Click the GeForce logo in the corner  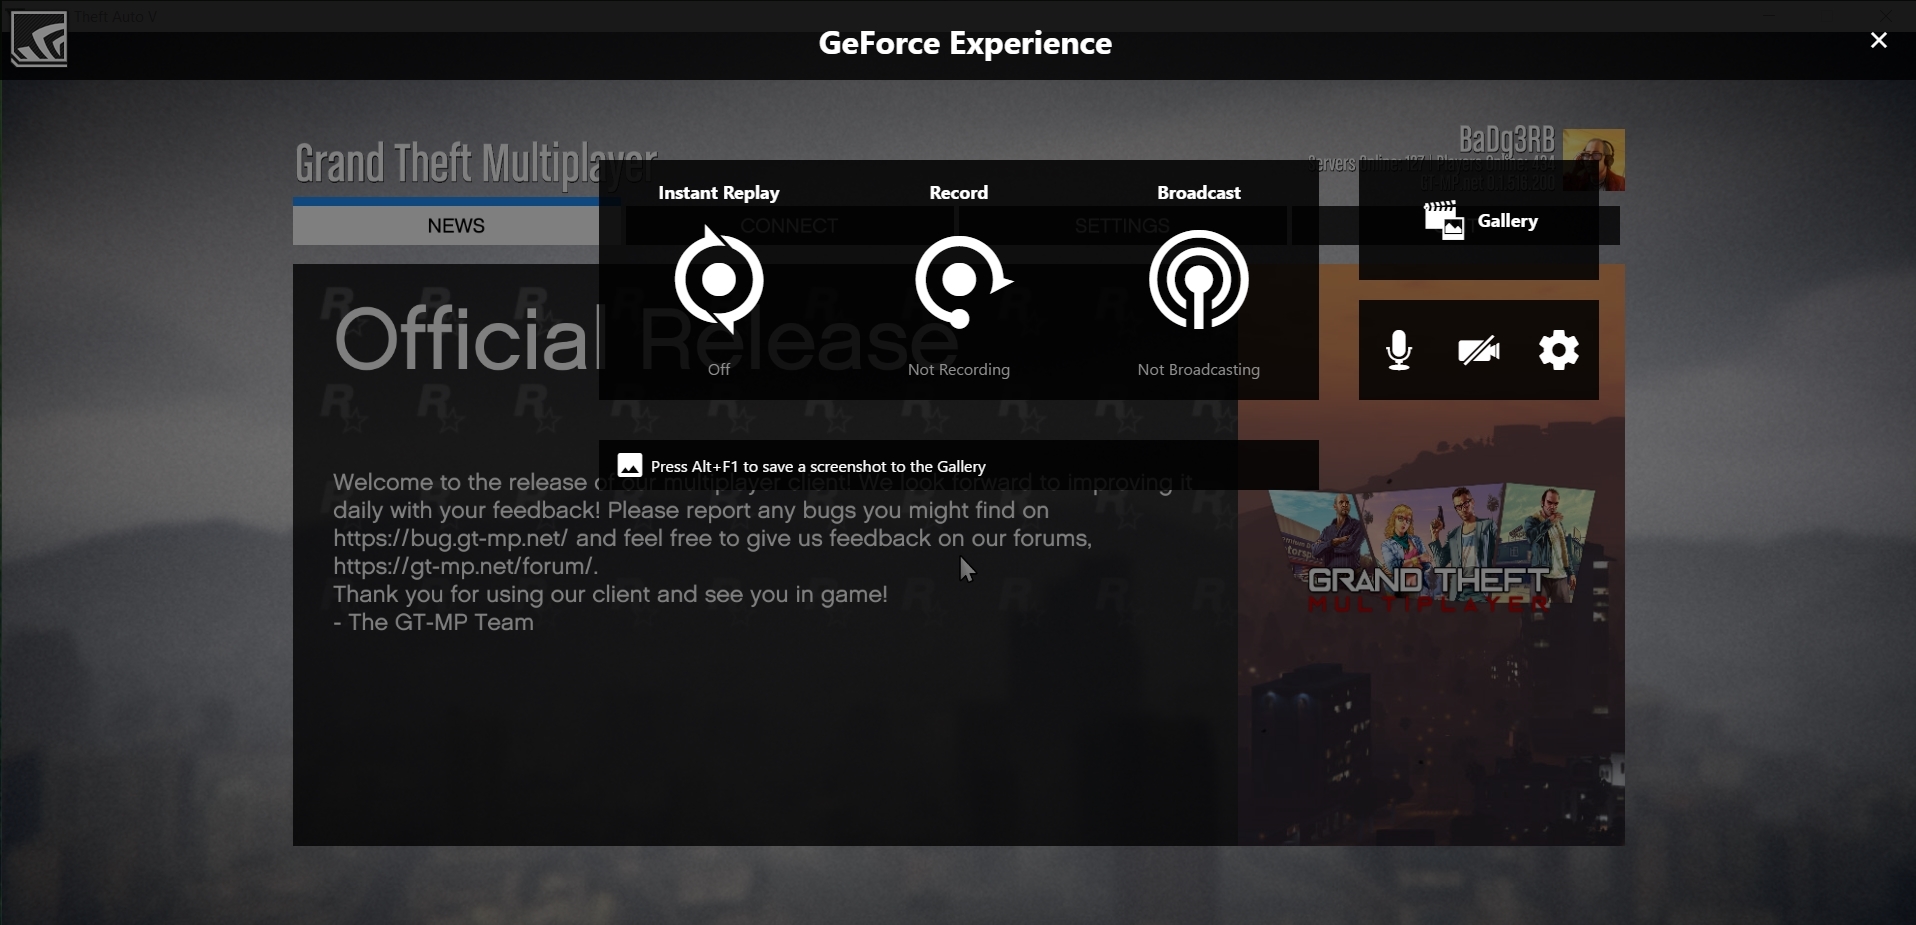click(x=39, y=39)
